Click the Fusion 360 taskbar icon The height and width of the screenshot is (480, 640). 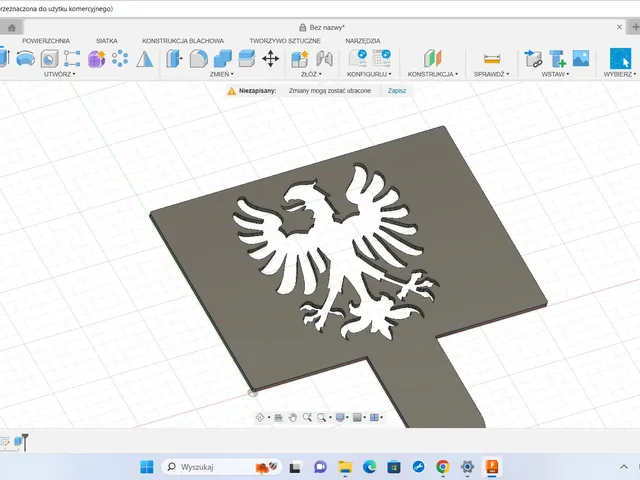pyautogui.click(x=492, y=467)
